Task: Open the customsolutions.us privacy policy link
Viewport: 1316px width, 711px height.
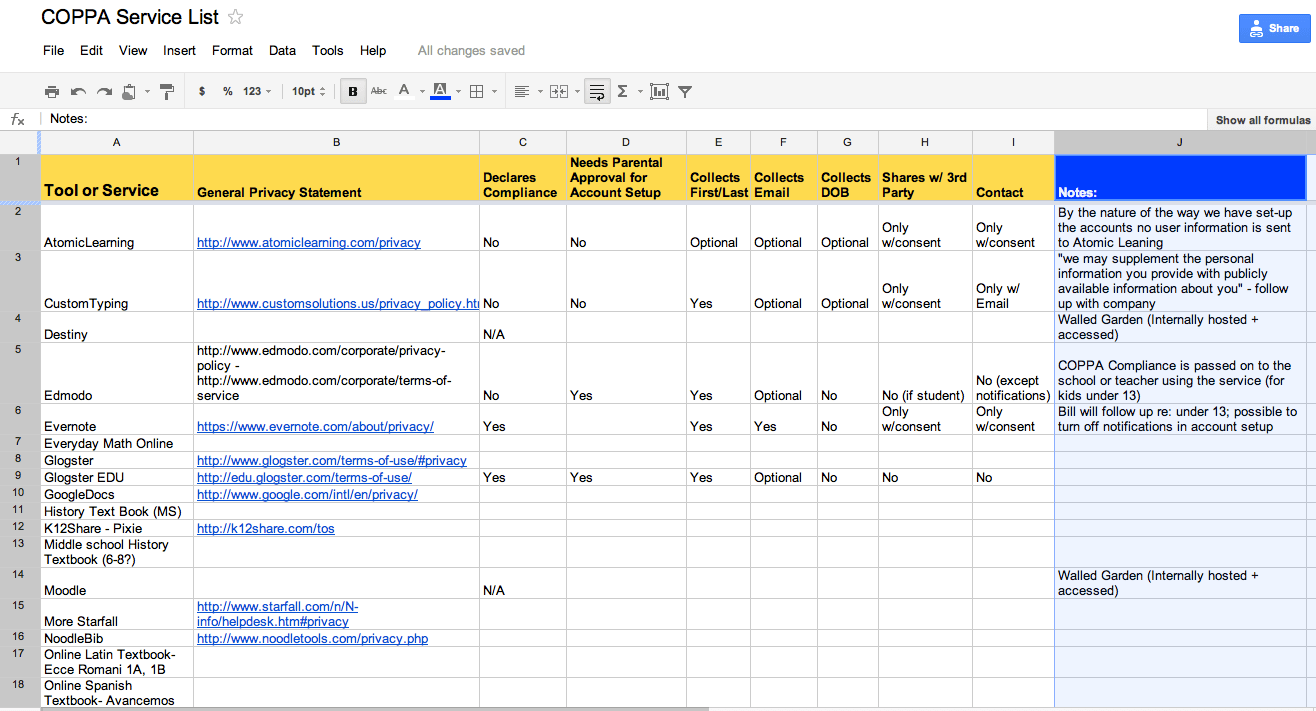Action: click(337, 303)
